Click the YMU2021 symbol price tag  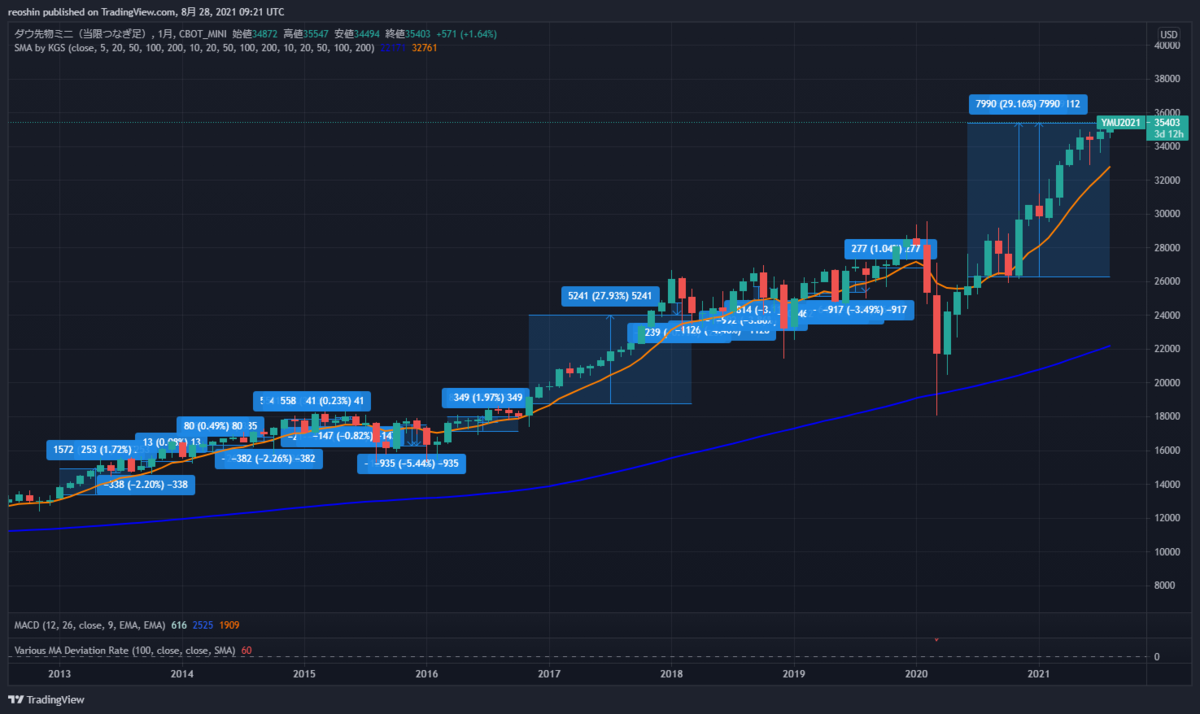1120,122
